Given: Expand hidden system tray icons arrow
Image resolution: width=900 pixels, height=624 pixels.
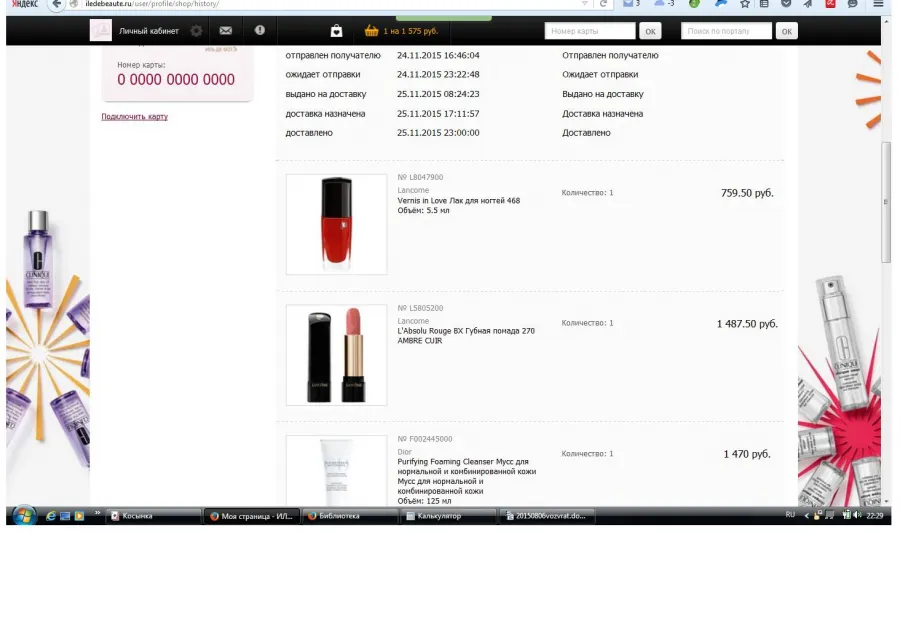Looking at the screenshot, I should coord(806,516).
